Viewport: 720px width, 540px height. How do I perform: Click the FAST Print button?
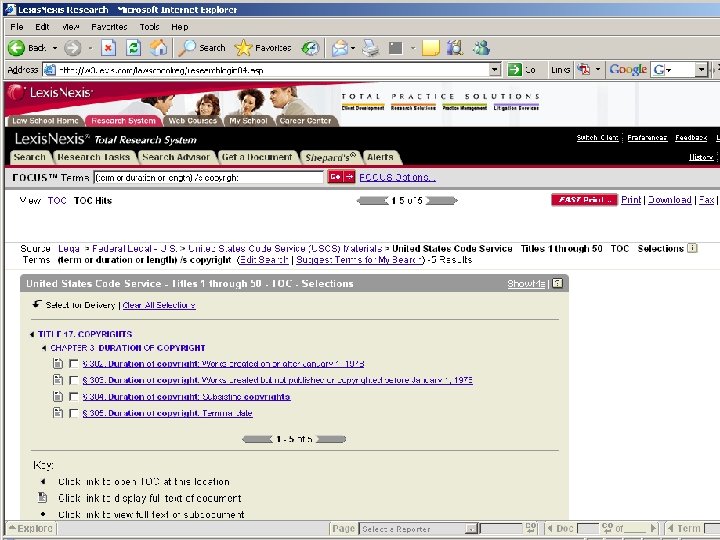click(584, 200)
